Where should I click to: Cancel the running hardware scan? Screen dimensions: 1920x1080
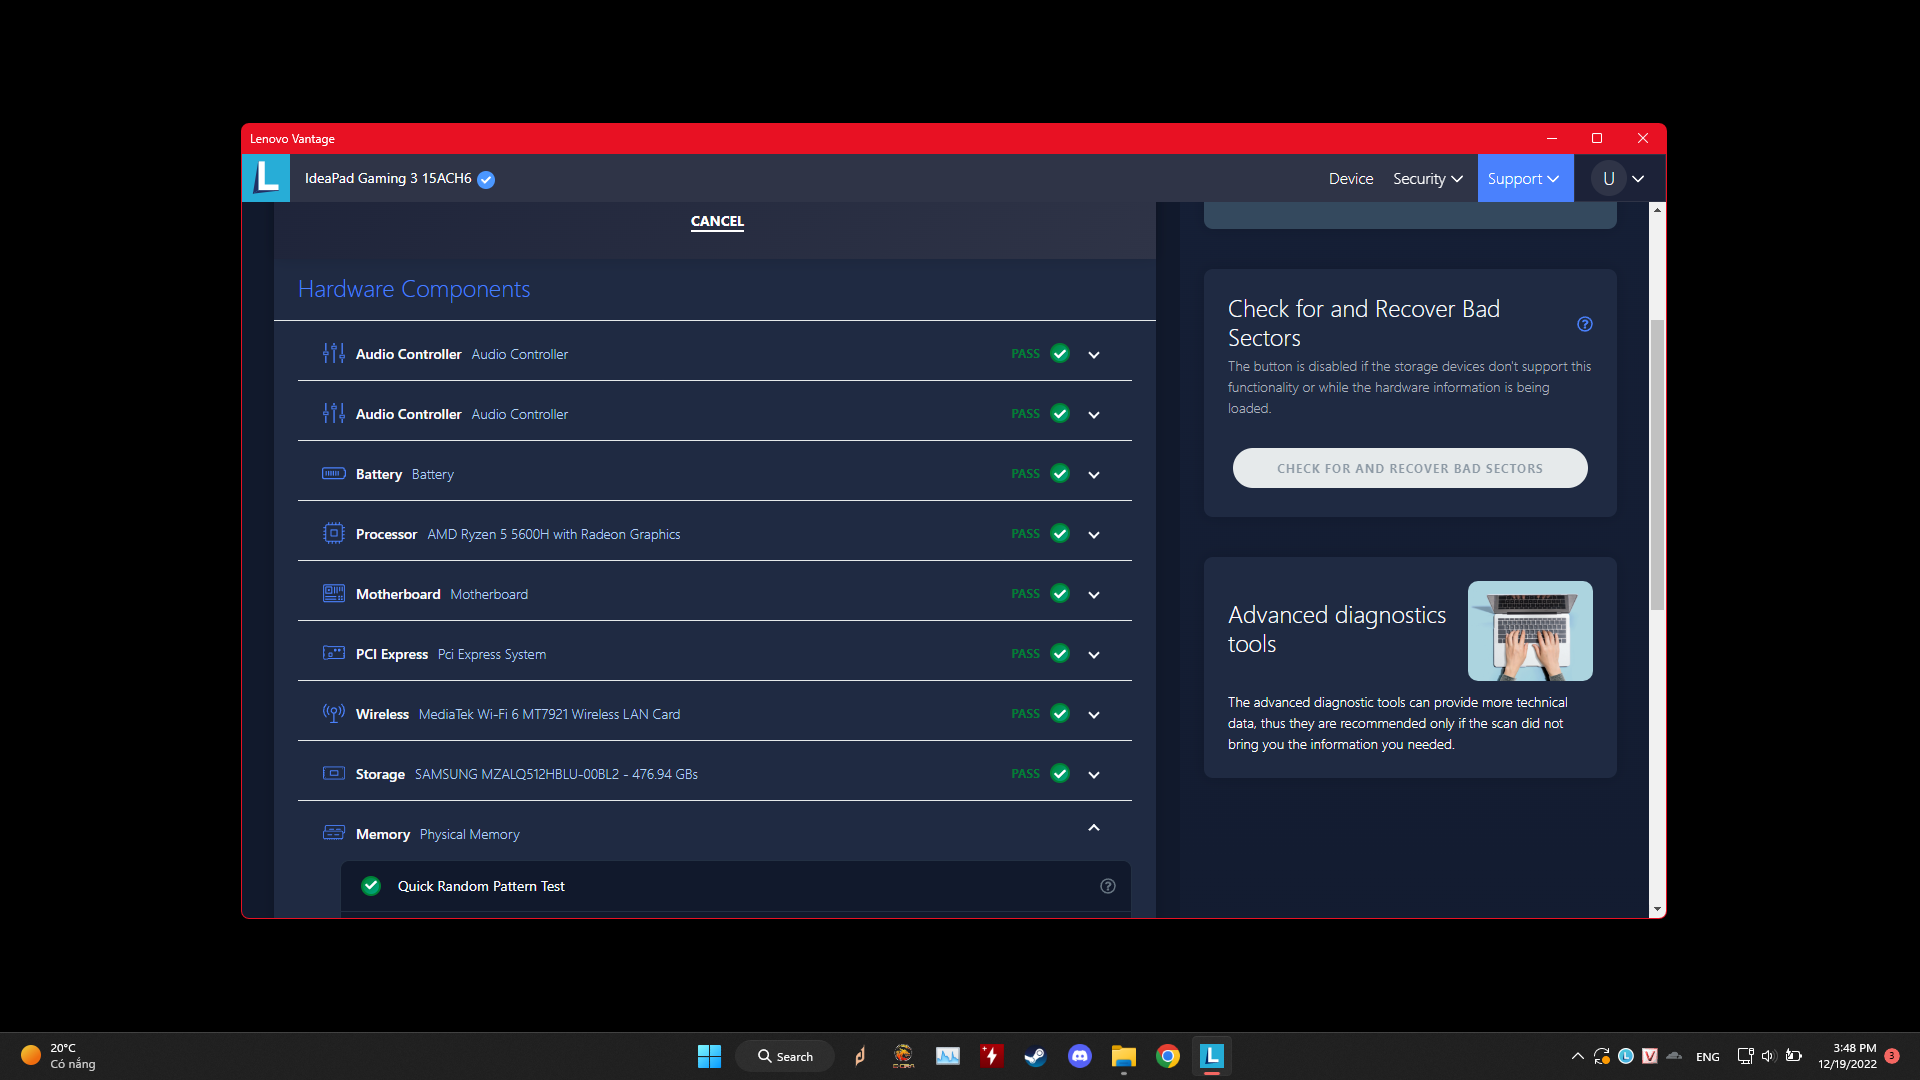click(x=717, y=221)
